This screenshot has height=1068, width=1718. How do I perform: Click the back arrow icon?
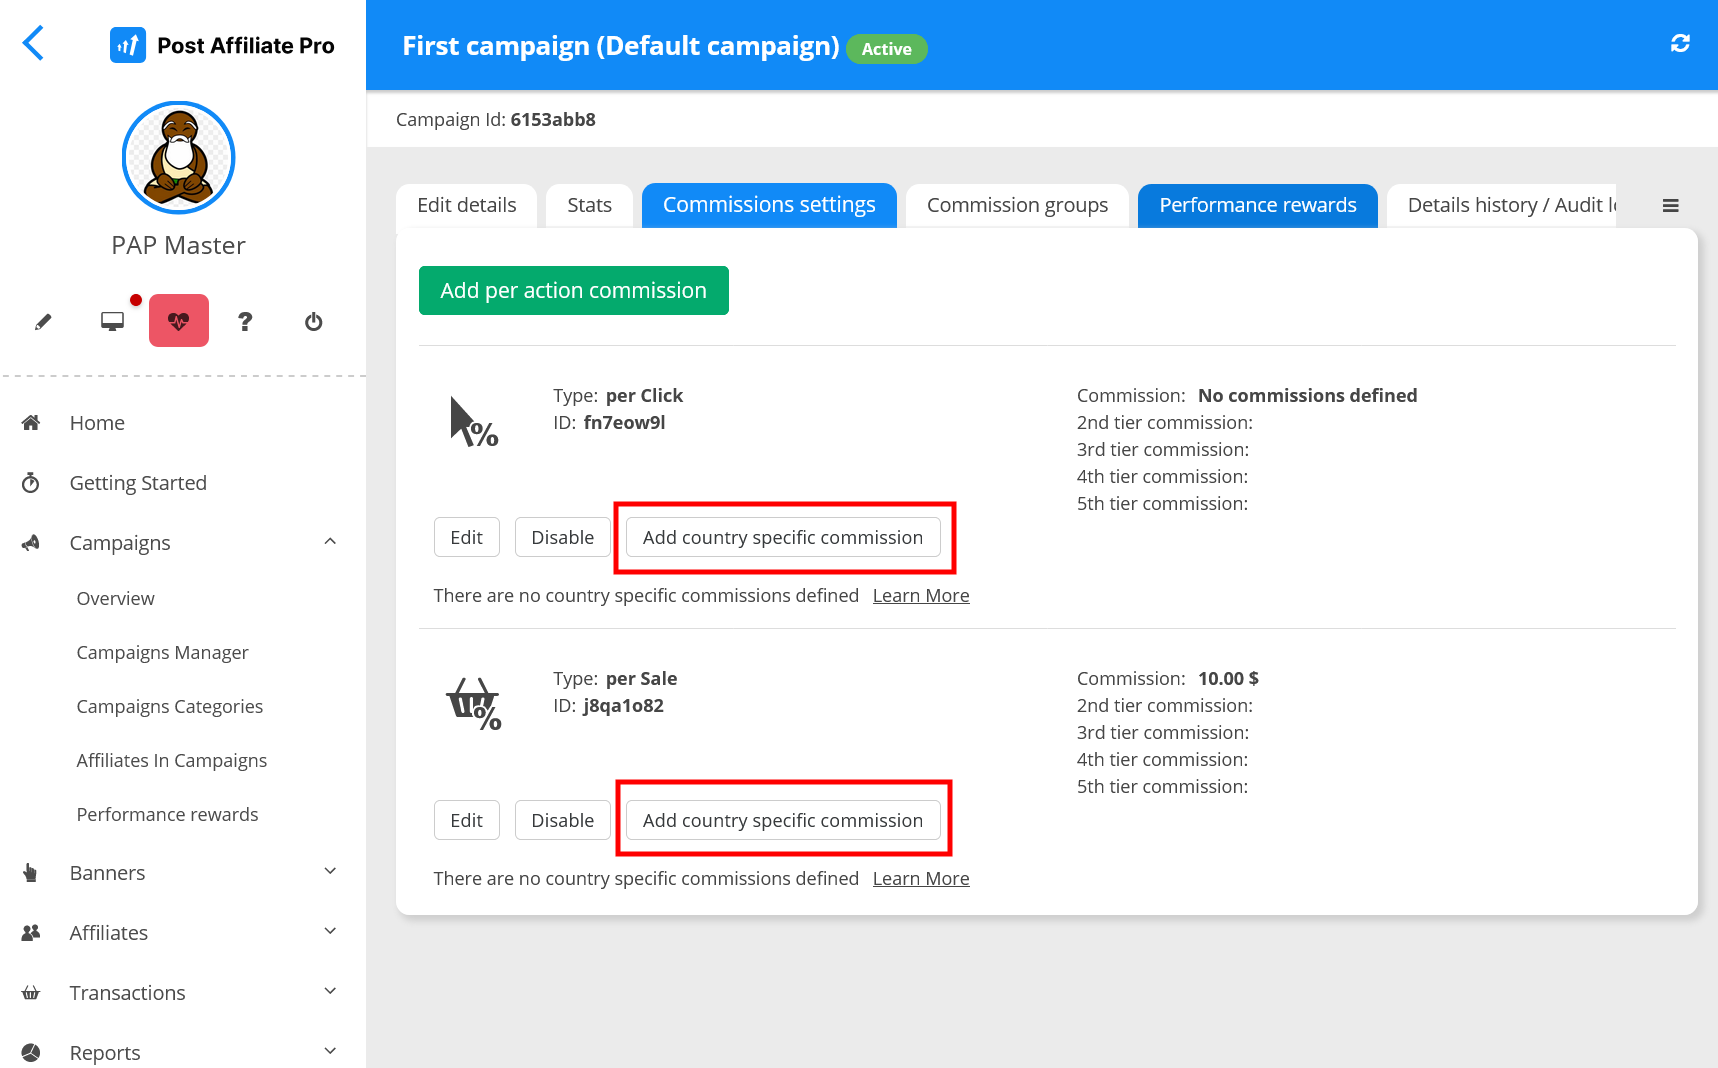tap(33, 43)
